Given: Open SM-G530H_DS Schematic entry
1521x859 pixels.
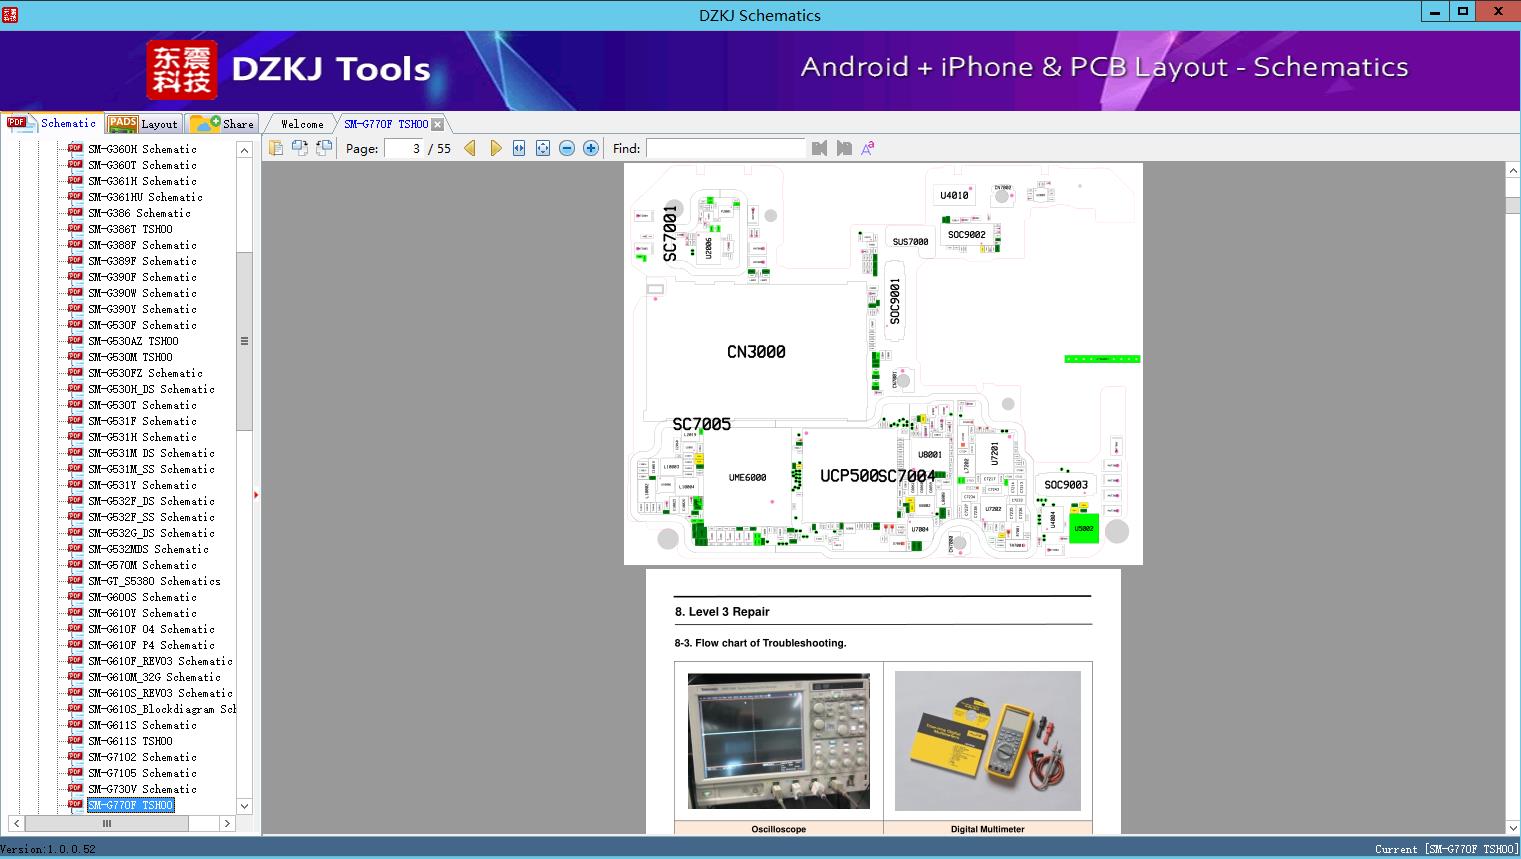Looking at the screenshot, I should (x=151, y=389).
